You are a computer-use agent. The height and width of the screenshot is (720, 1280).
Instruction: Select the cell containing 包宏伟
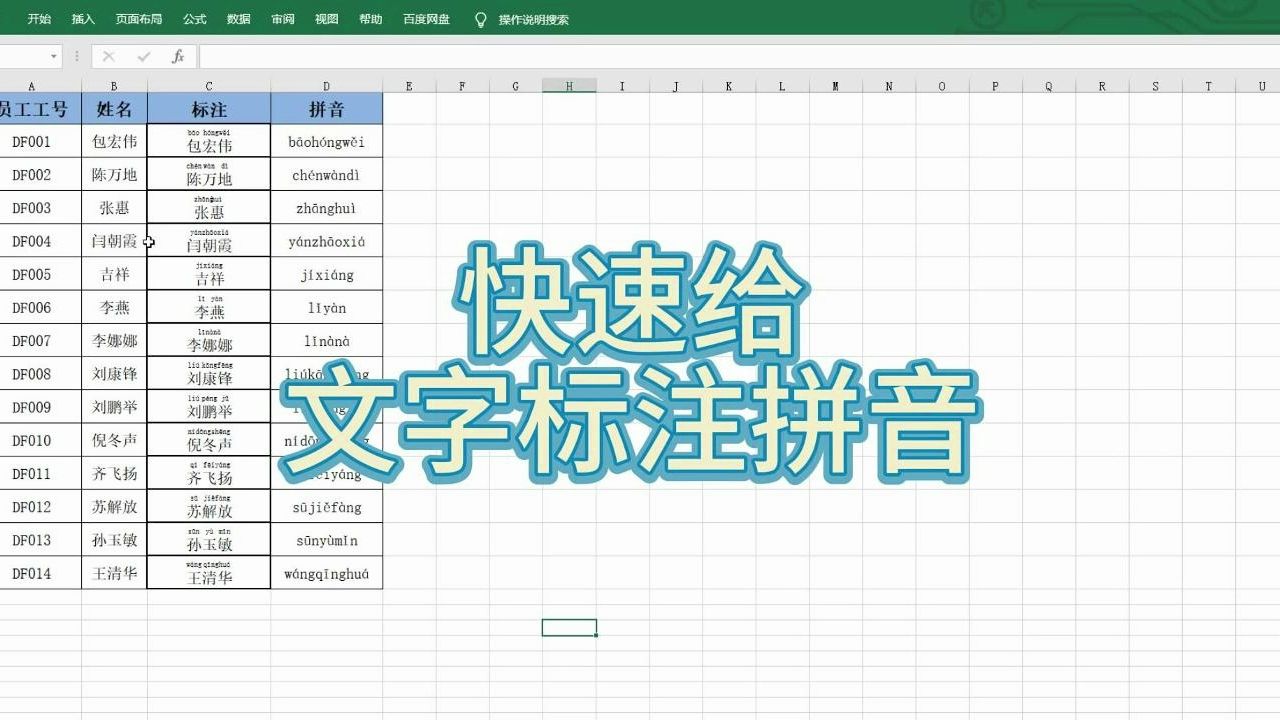114,140
